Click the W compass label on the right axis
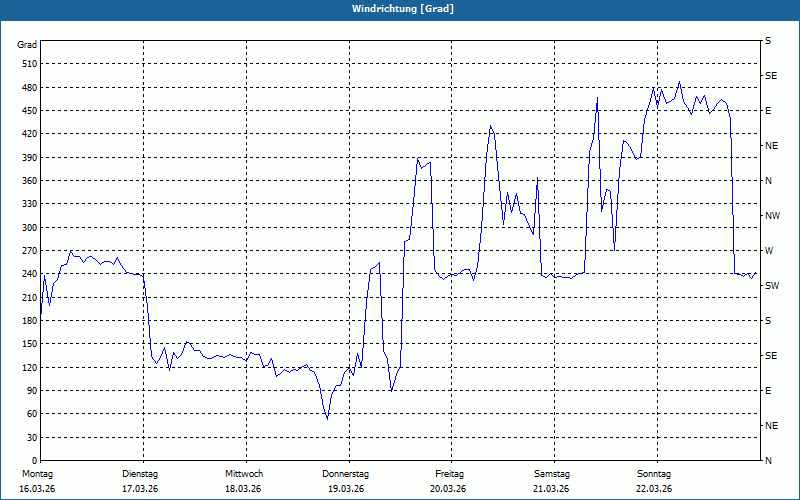The width and height of the screenshot is (800, 500). click(768, 250)
